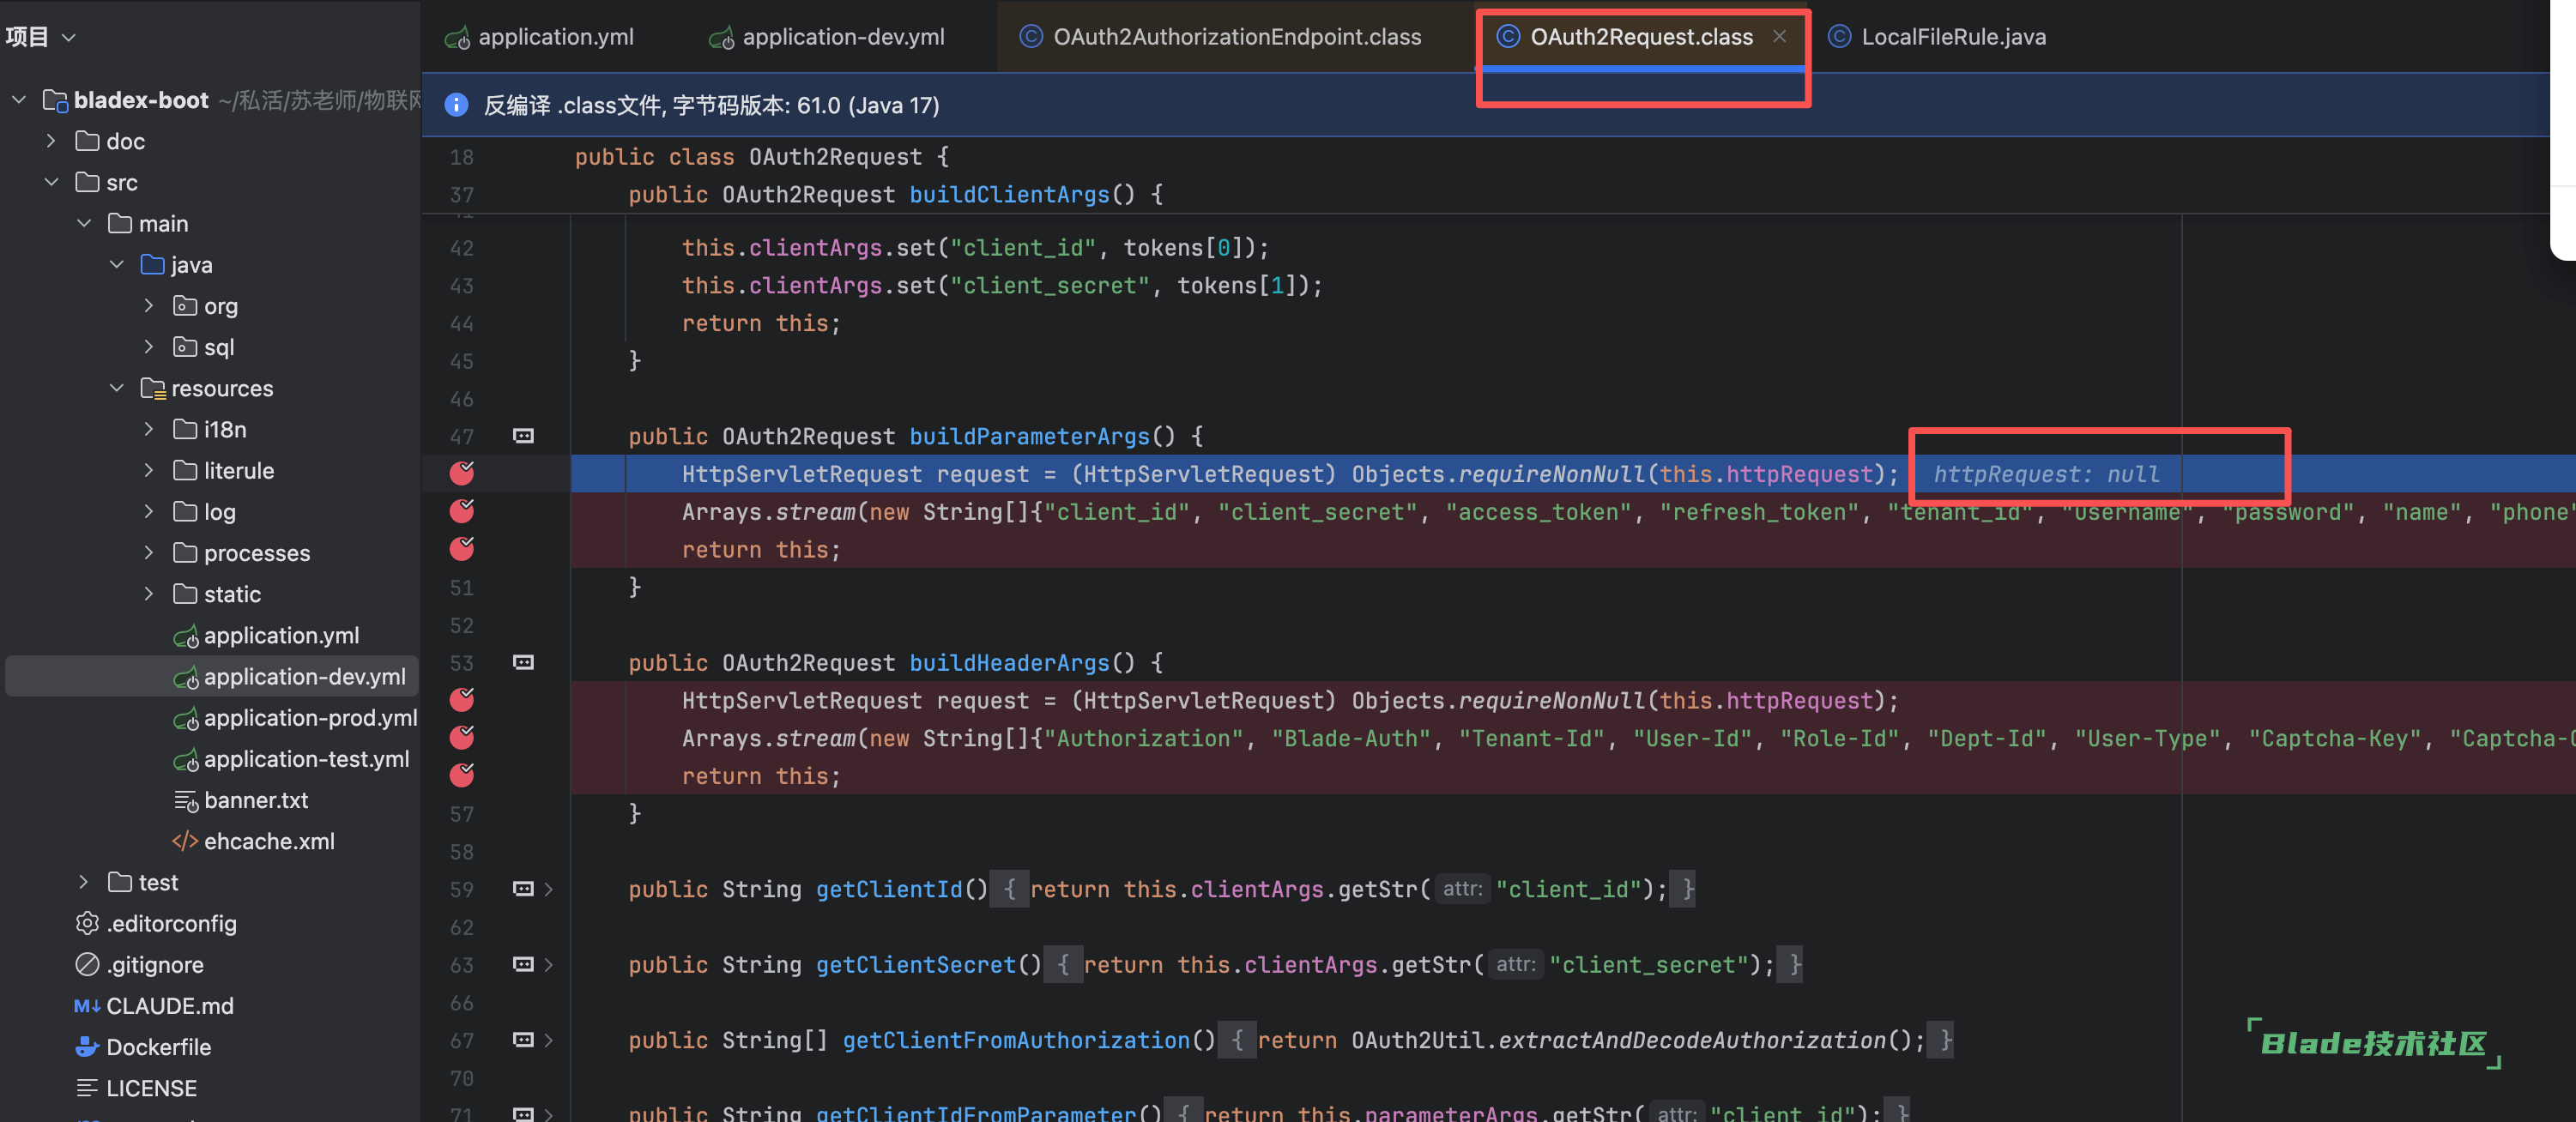
Task: Expand folded getClientId method body
Action: click(x=549, y=889)
